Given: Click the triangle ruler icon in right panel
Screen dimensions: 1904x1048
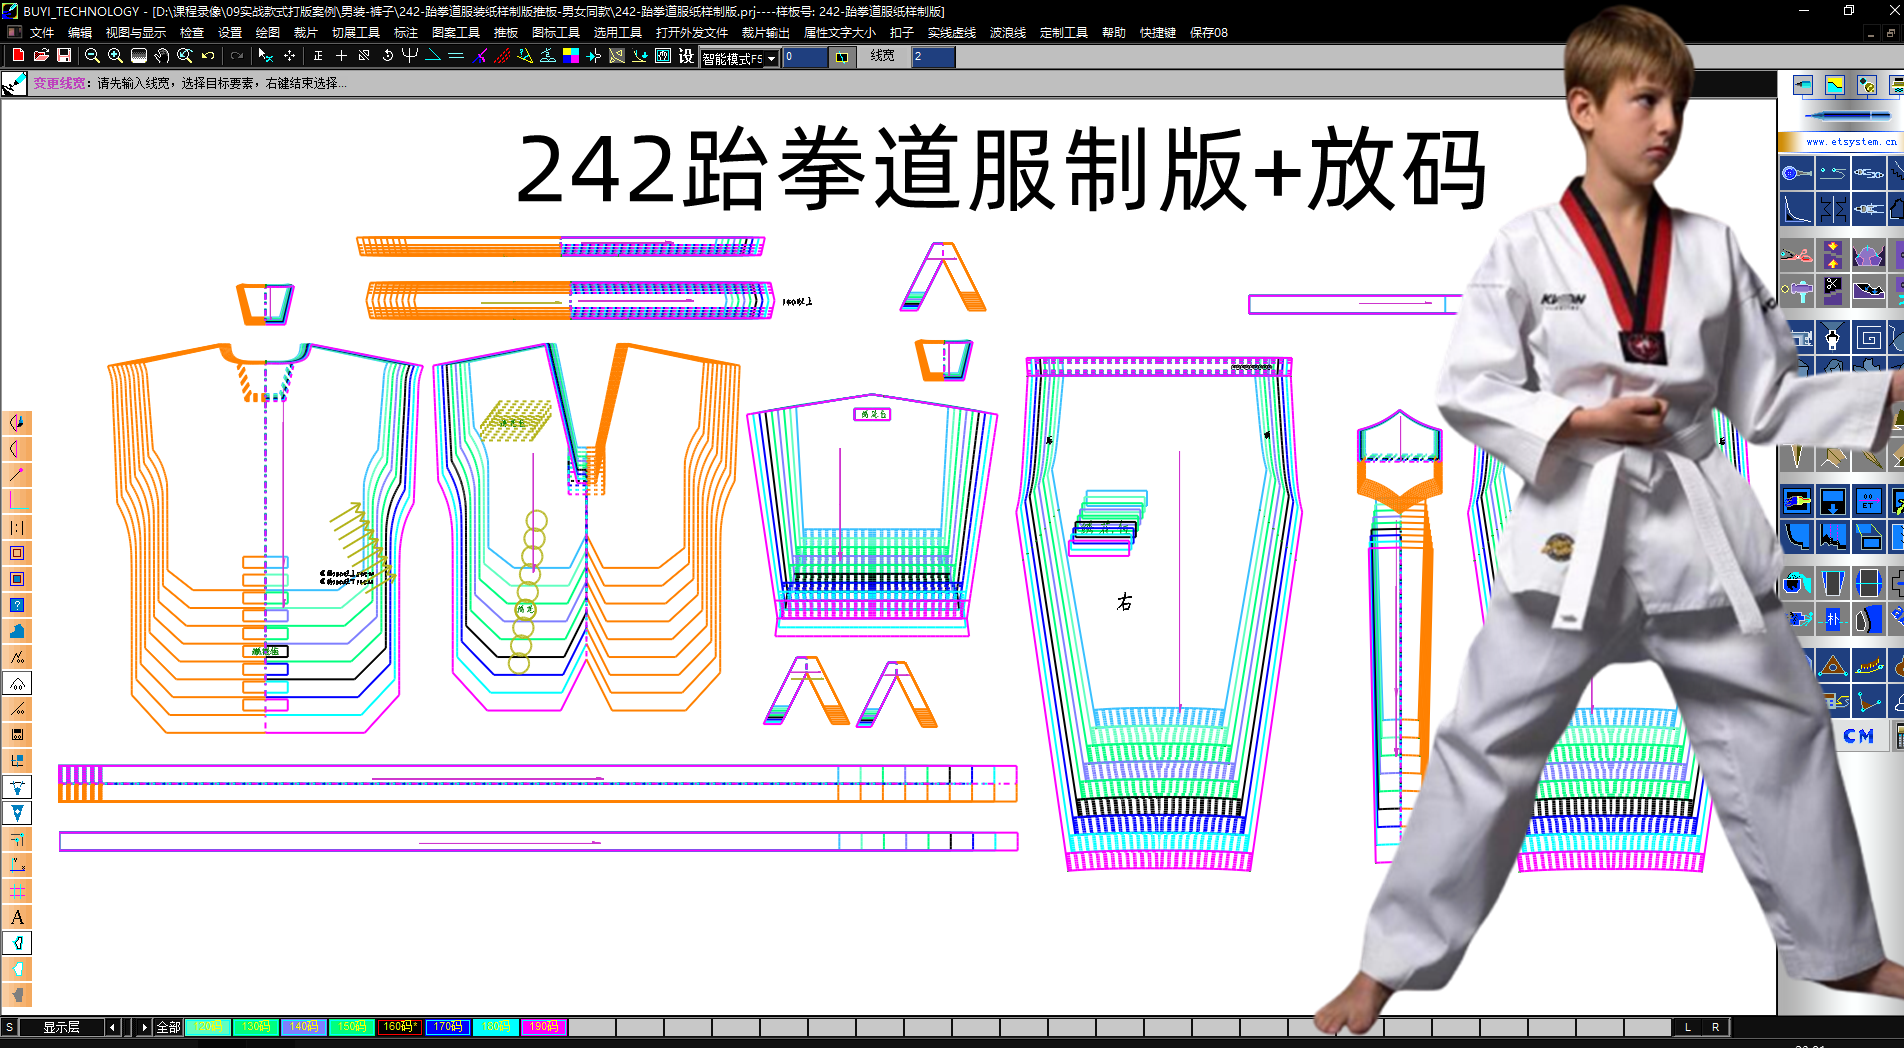Looking at the screenshot, I should tap(1833, 666).
